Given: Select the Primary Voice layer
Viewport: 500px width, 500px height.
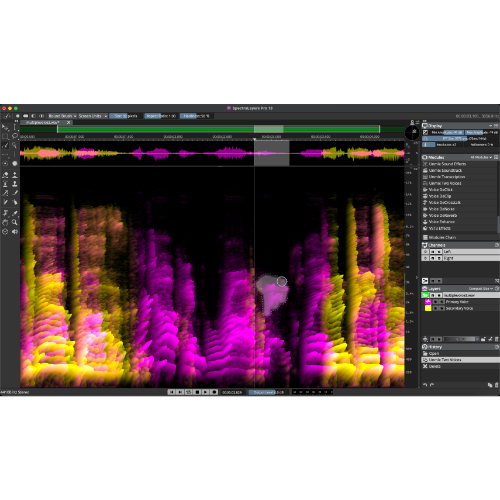Looking at the screenshot, I should pos(457,302).
